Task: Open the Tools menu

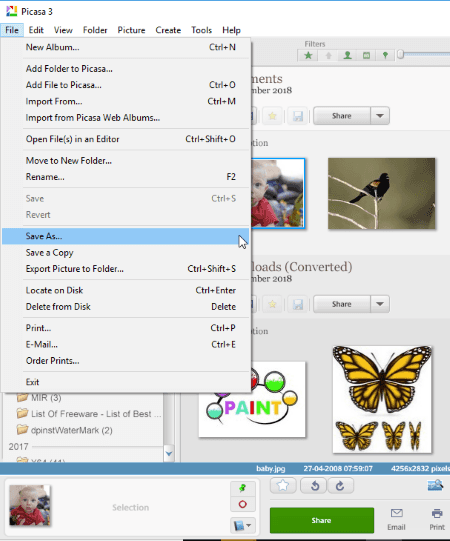Action: pyautogui.click(x=202, y=30)
